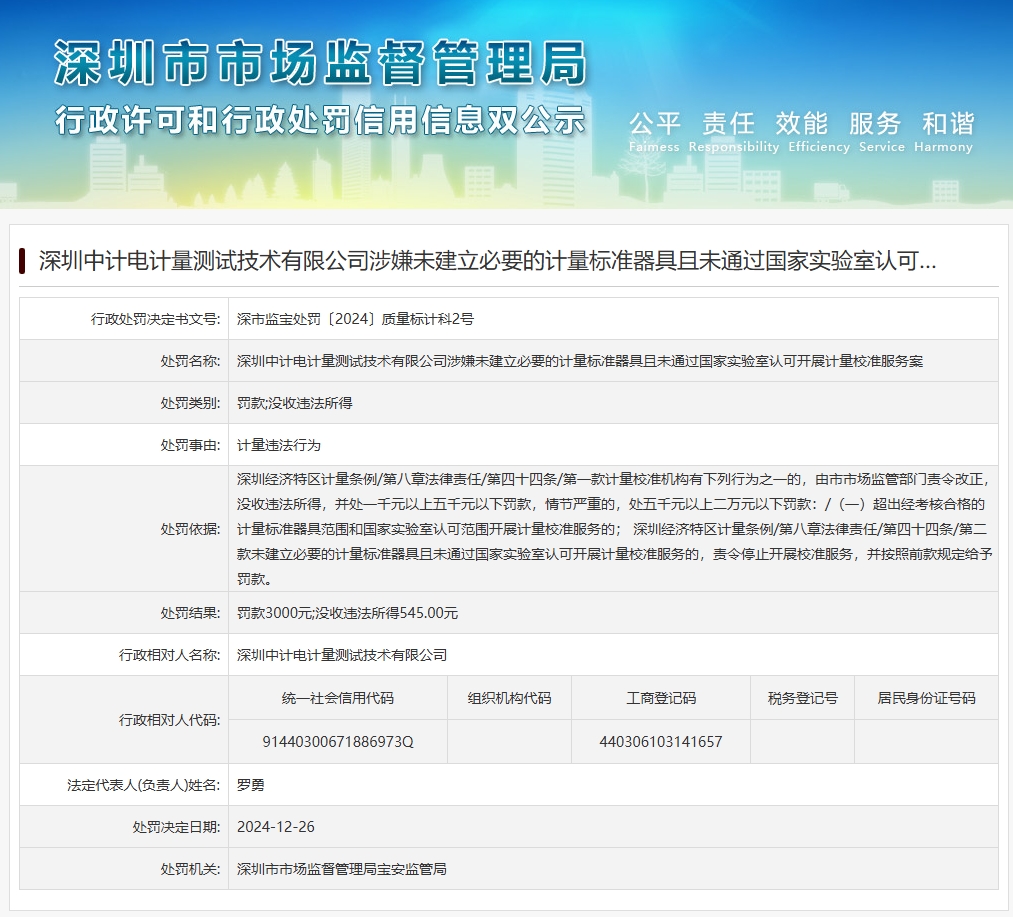Click the company name in 行政相对人名称 row
The image size is (1013, 917).
[x=342, y=655]
